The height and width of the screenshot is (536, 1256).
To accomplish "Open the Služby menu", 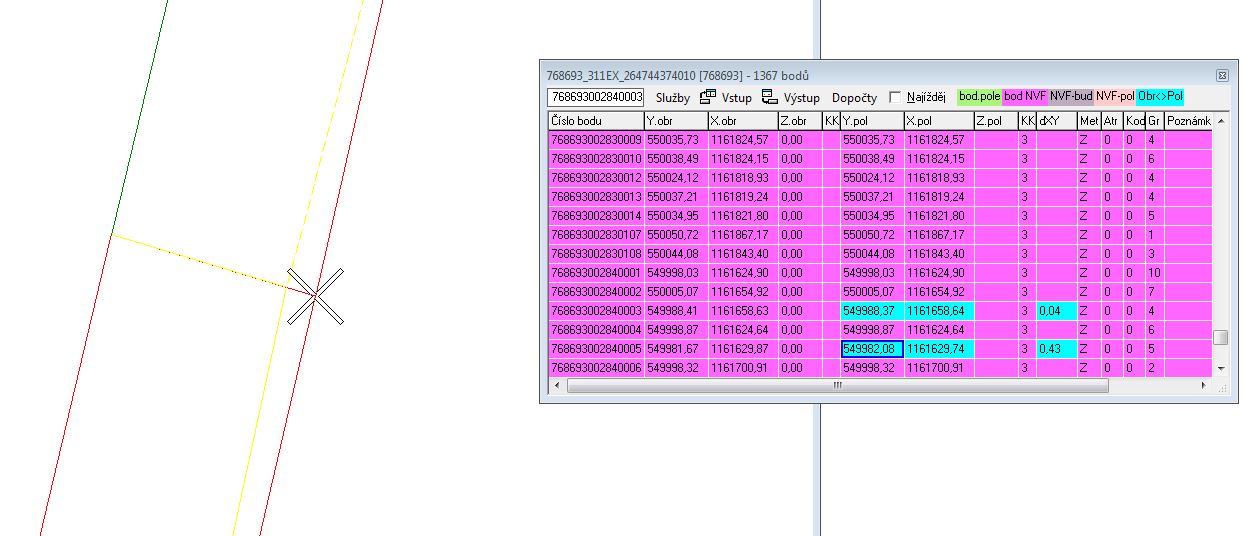I will 673,98.
